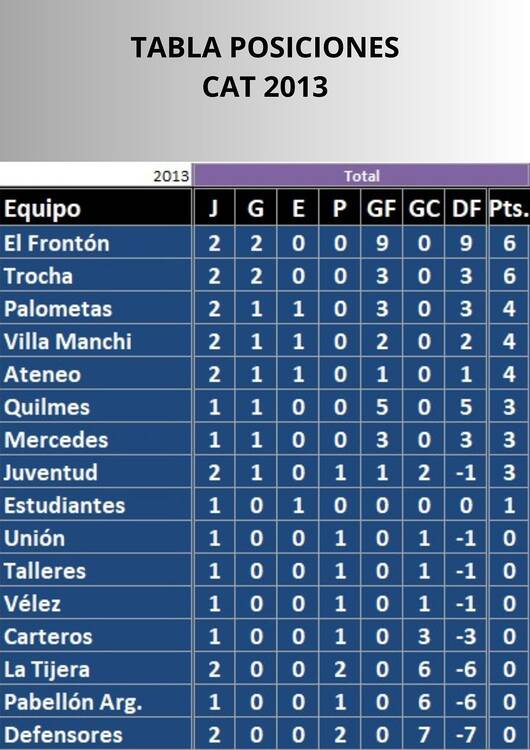Click the La Tijera team cell
Screen dimensions: 530x750
[96, 669]
